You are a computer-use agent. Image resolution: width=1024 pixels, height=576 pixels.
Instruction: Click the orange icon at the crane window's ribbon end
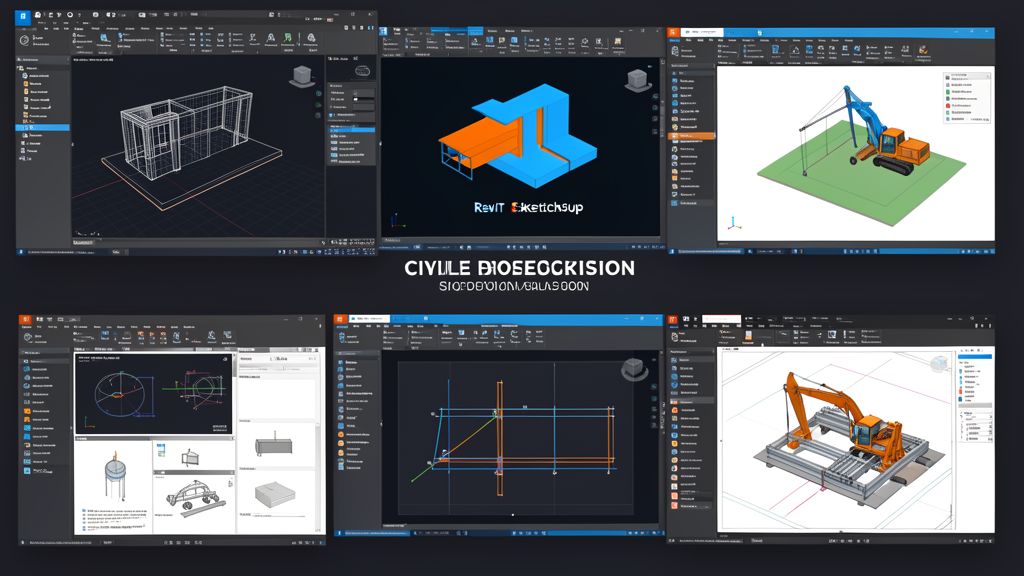tap(923, 50)
